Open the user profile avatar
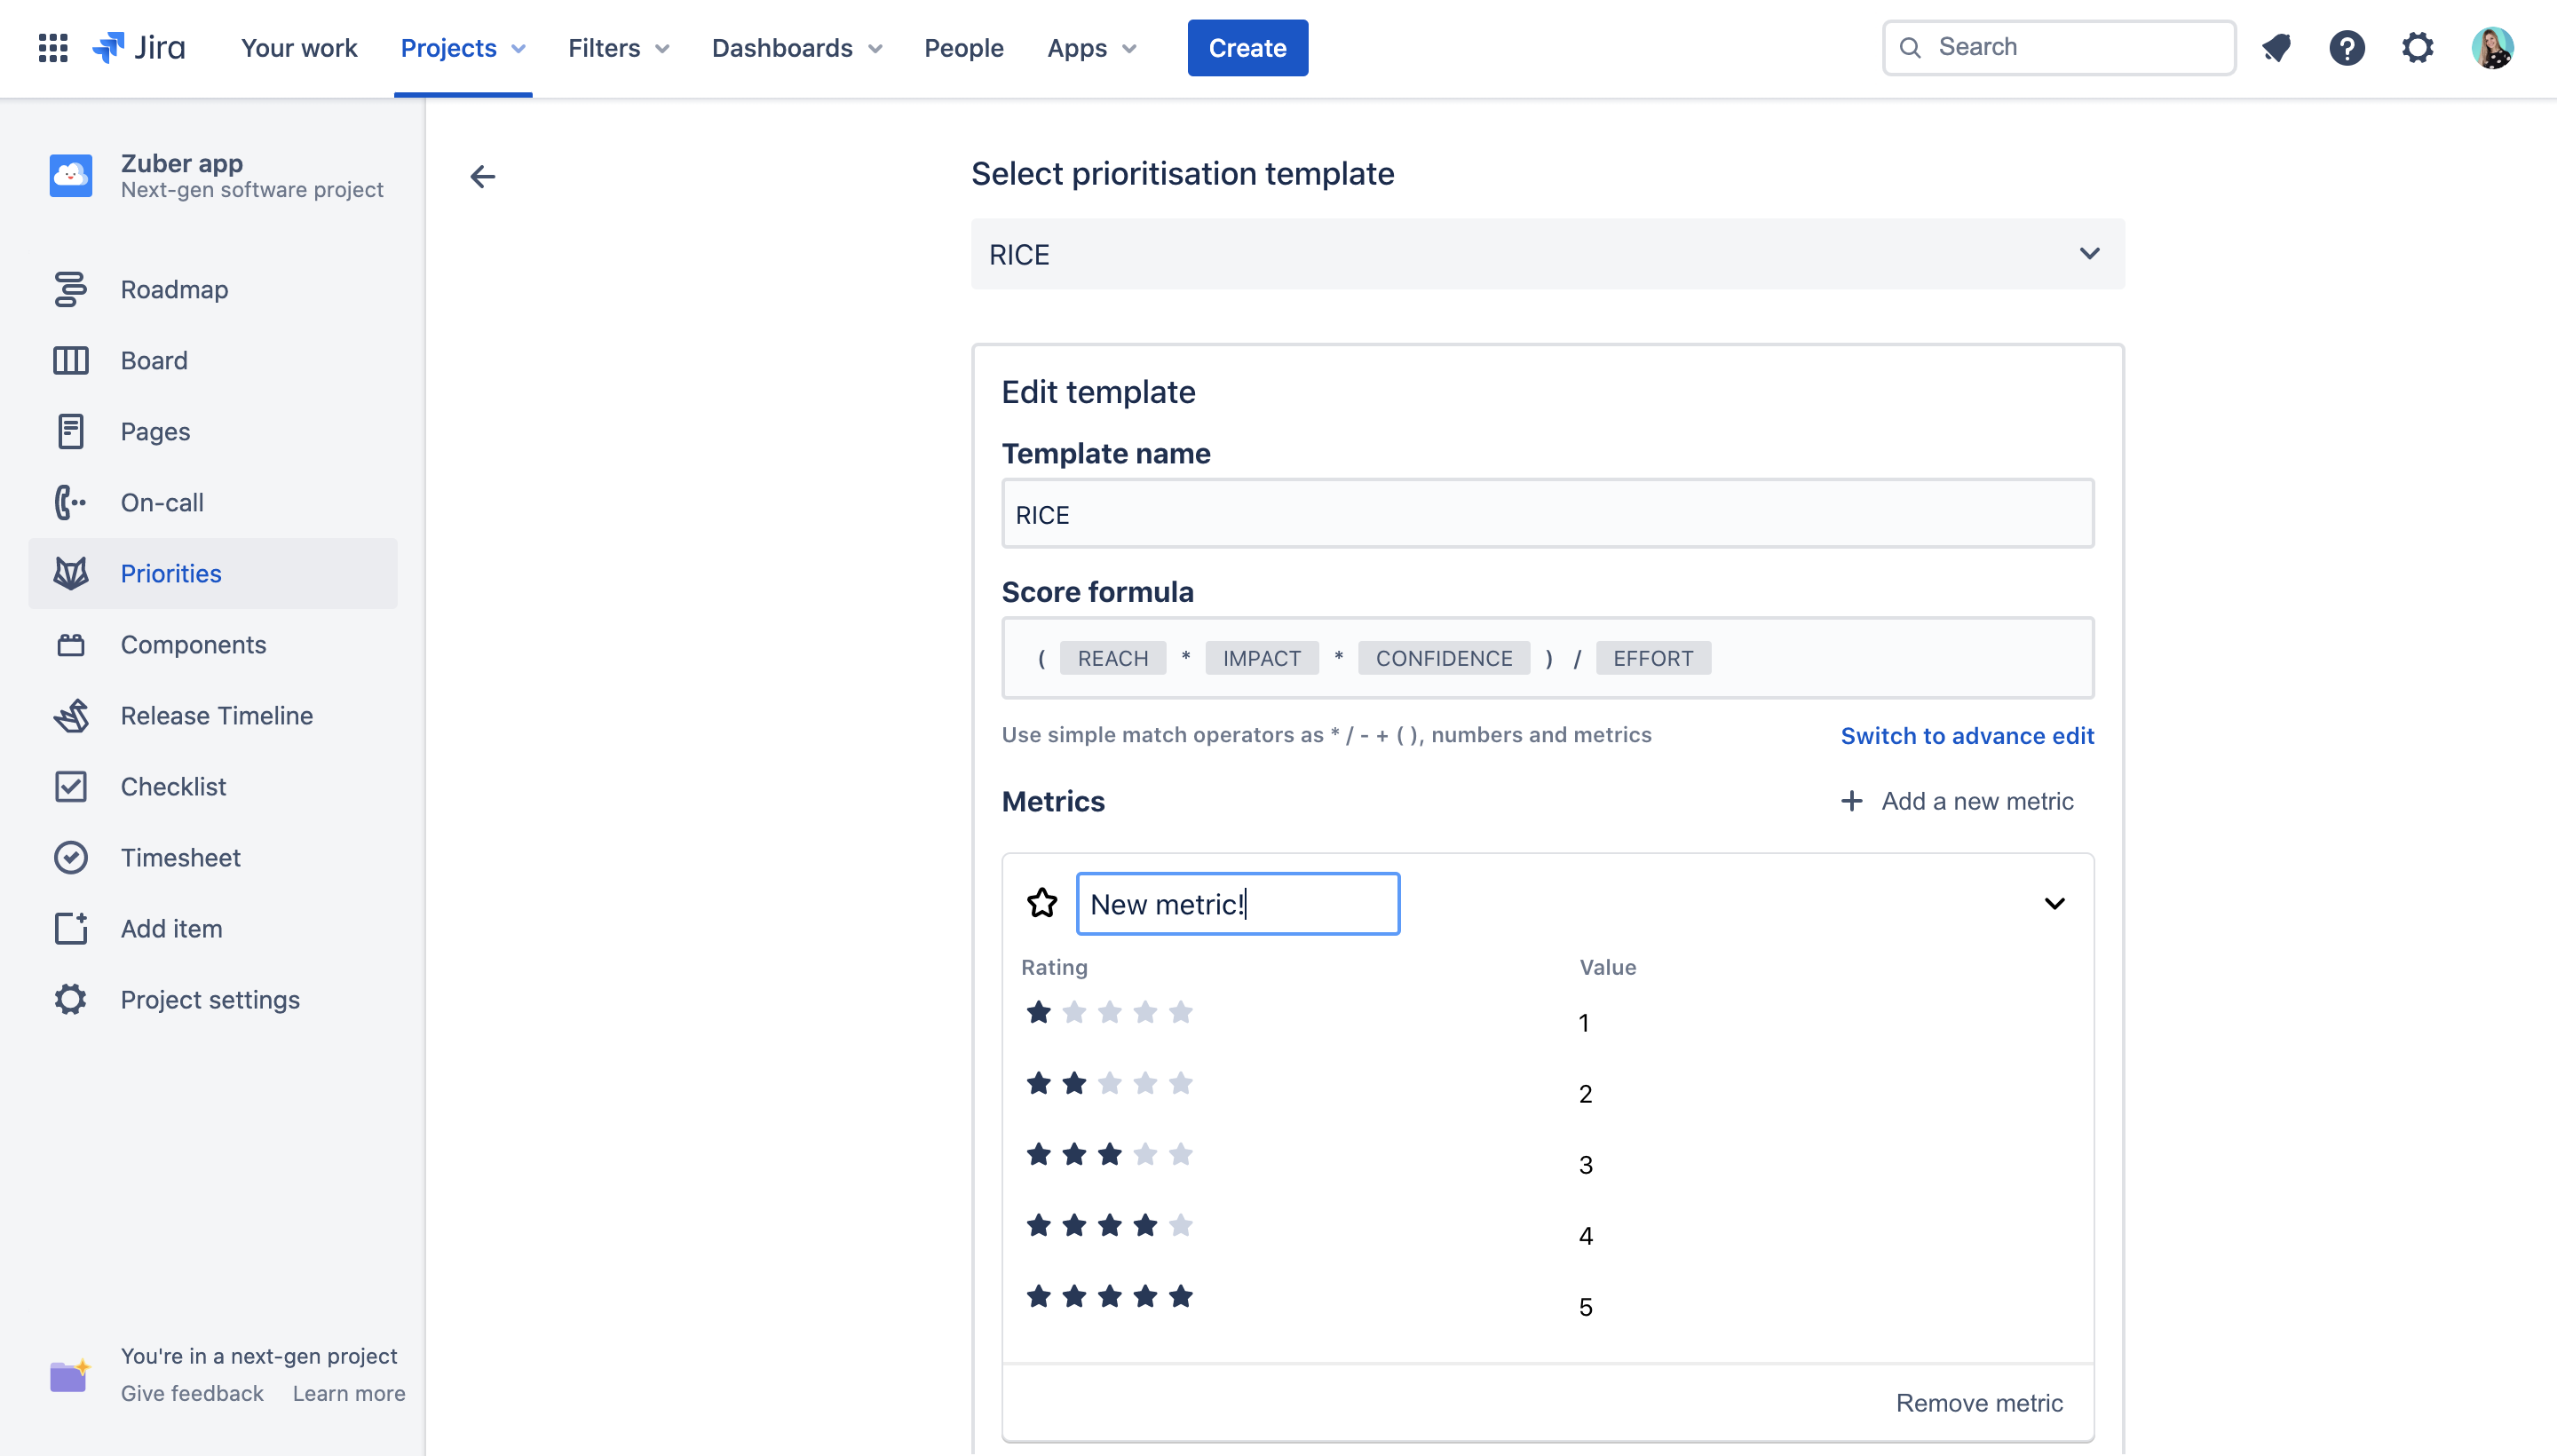This screenshot has width=2557, height=1456. point(2492,47)
